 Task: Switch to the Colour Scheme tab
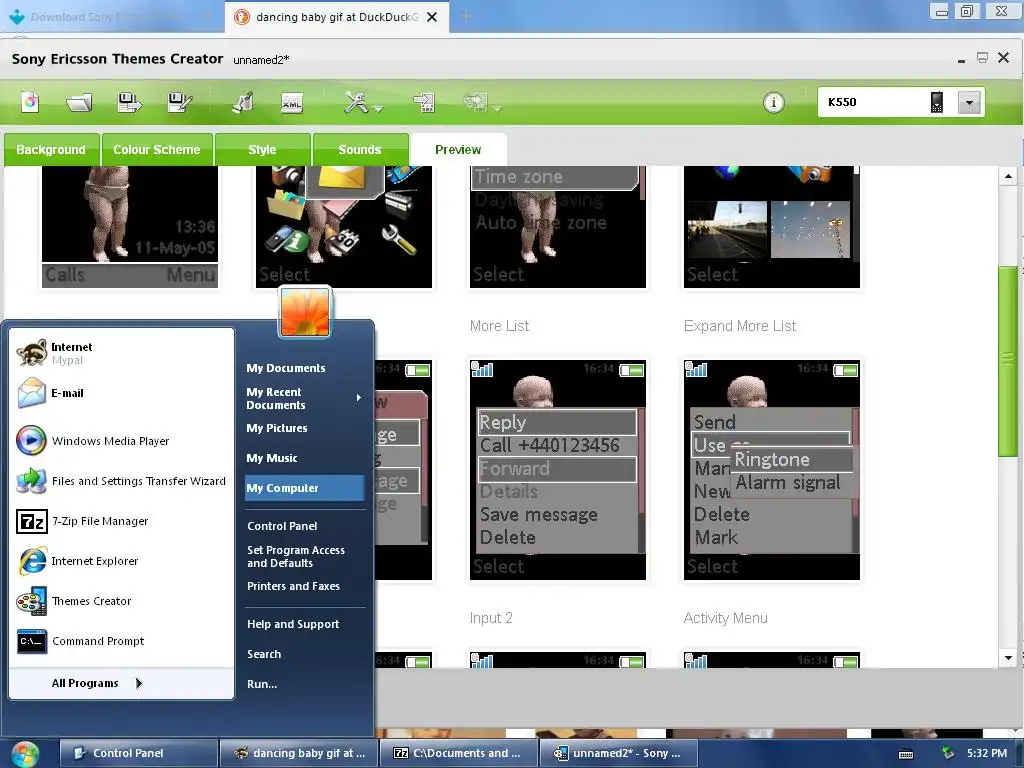[157, 150]
